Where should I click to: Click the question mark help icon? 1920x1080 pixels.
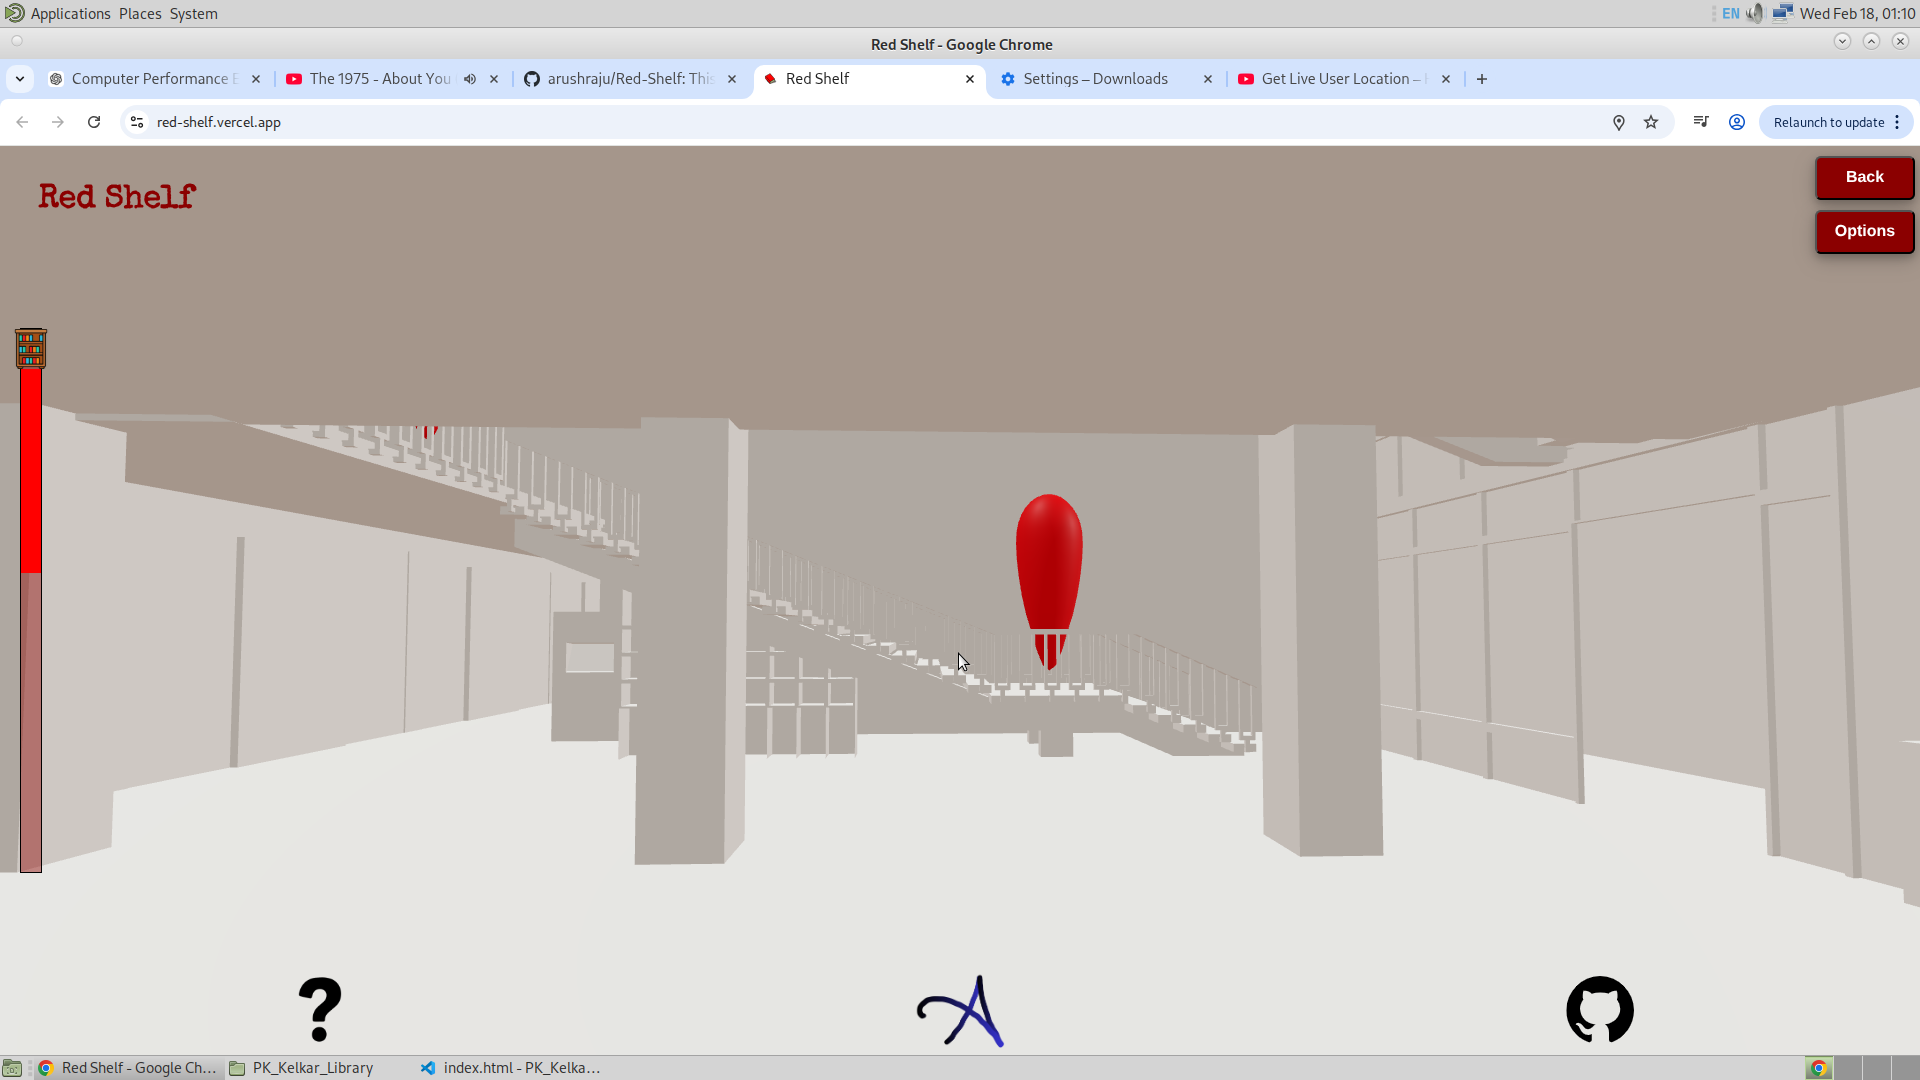point(320,1010)
